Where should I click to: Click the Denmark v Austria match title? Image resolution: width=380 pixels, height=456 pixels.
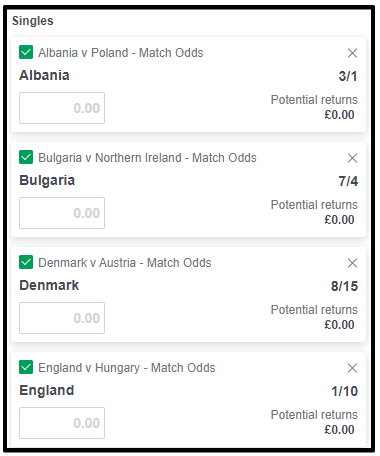pos(125,263)
